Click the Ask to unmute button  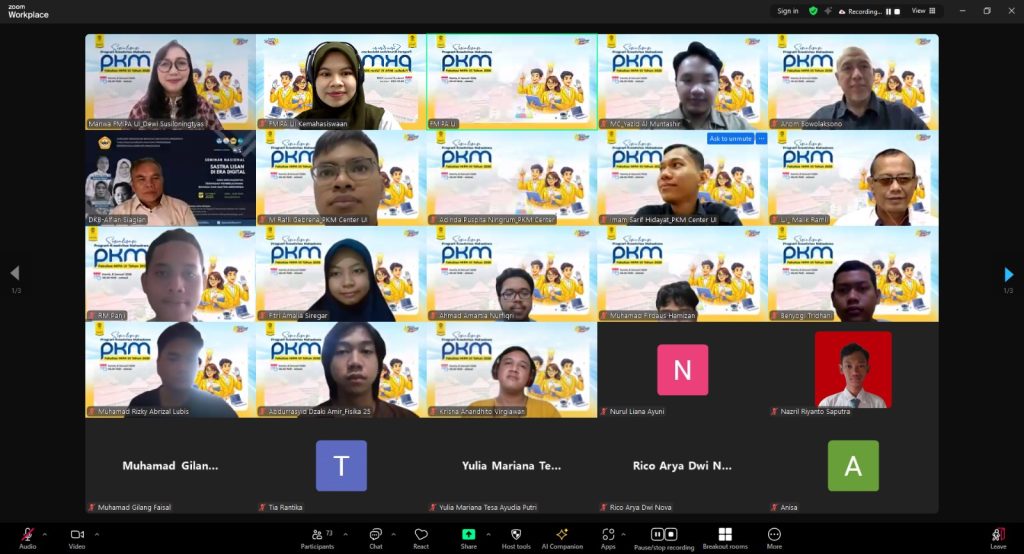pos(730,138)
